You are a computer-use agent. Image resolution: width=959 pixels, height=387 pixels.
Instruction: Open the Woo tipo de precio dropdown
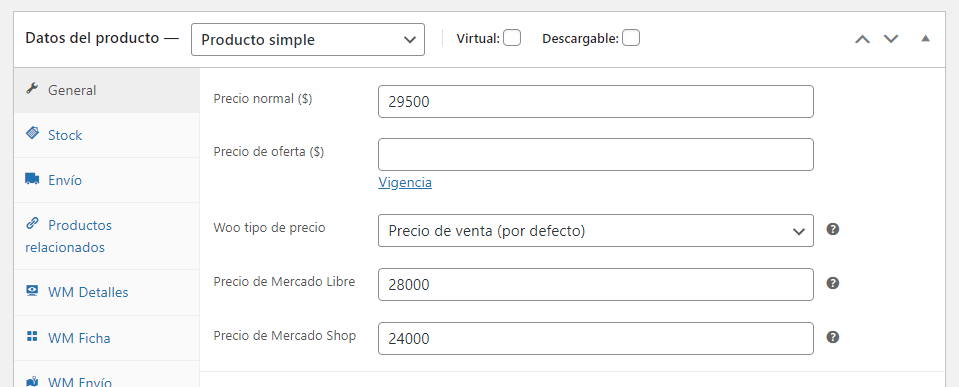click(596, 230)
